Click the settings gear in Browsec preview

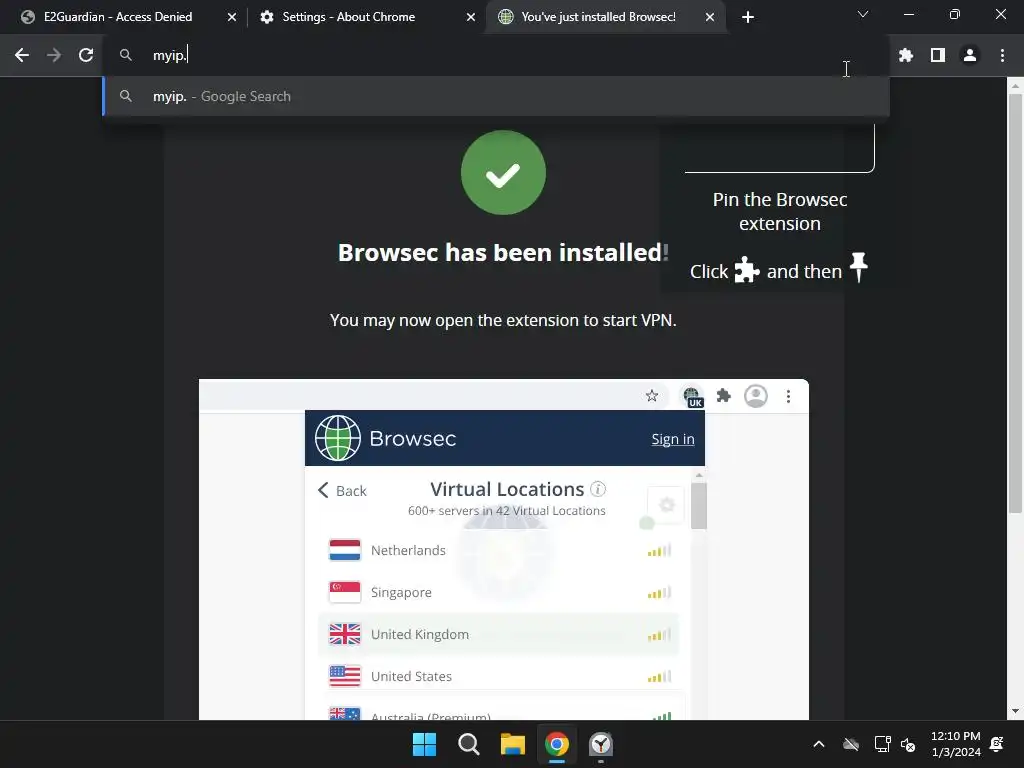click(666, 504)
